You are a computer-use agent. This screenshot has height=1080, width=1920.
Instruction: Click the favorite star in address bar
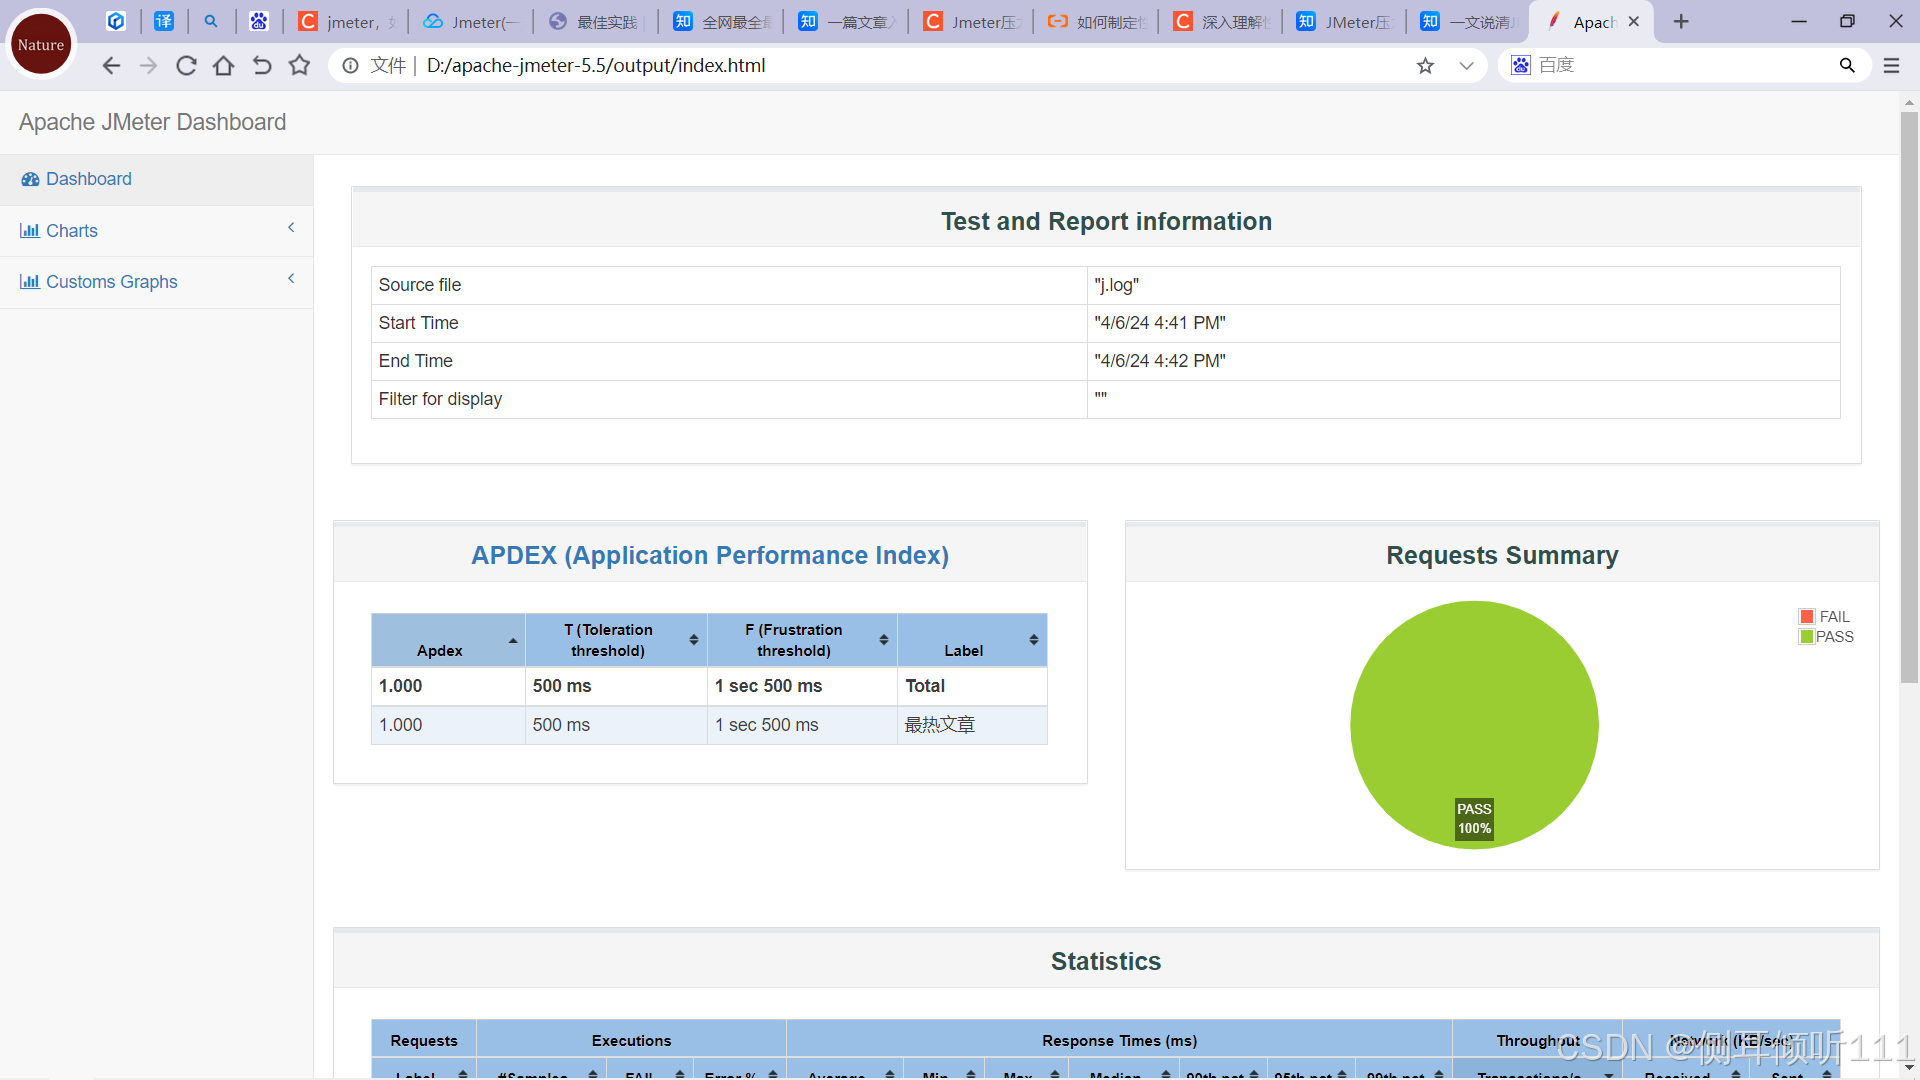(x=1425, y=66)
